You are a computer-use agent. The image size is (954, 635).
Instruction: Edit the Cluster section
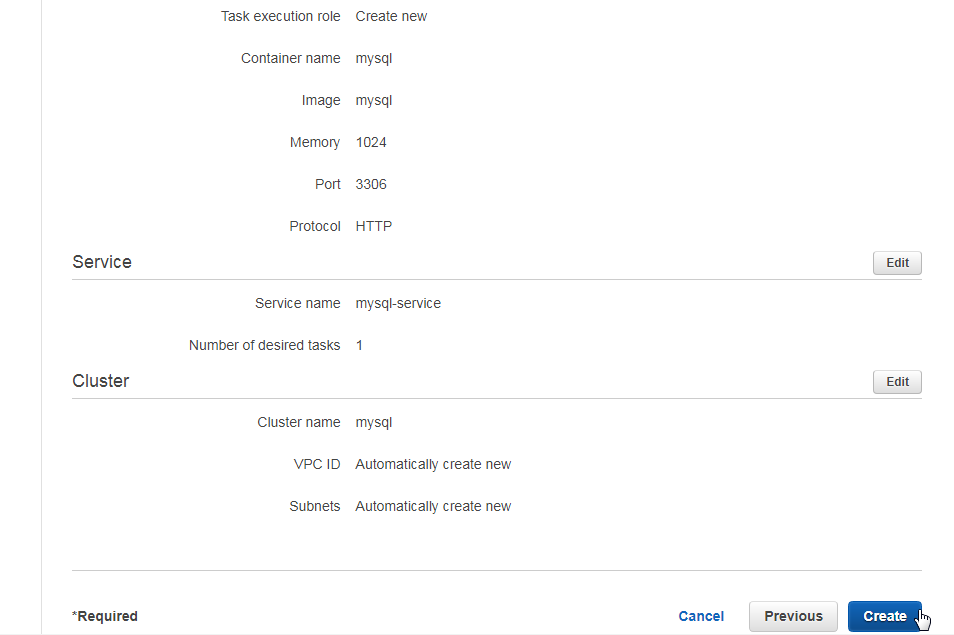[897, 382]
